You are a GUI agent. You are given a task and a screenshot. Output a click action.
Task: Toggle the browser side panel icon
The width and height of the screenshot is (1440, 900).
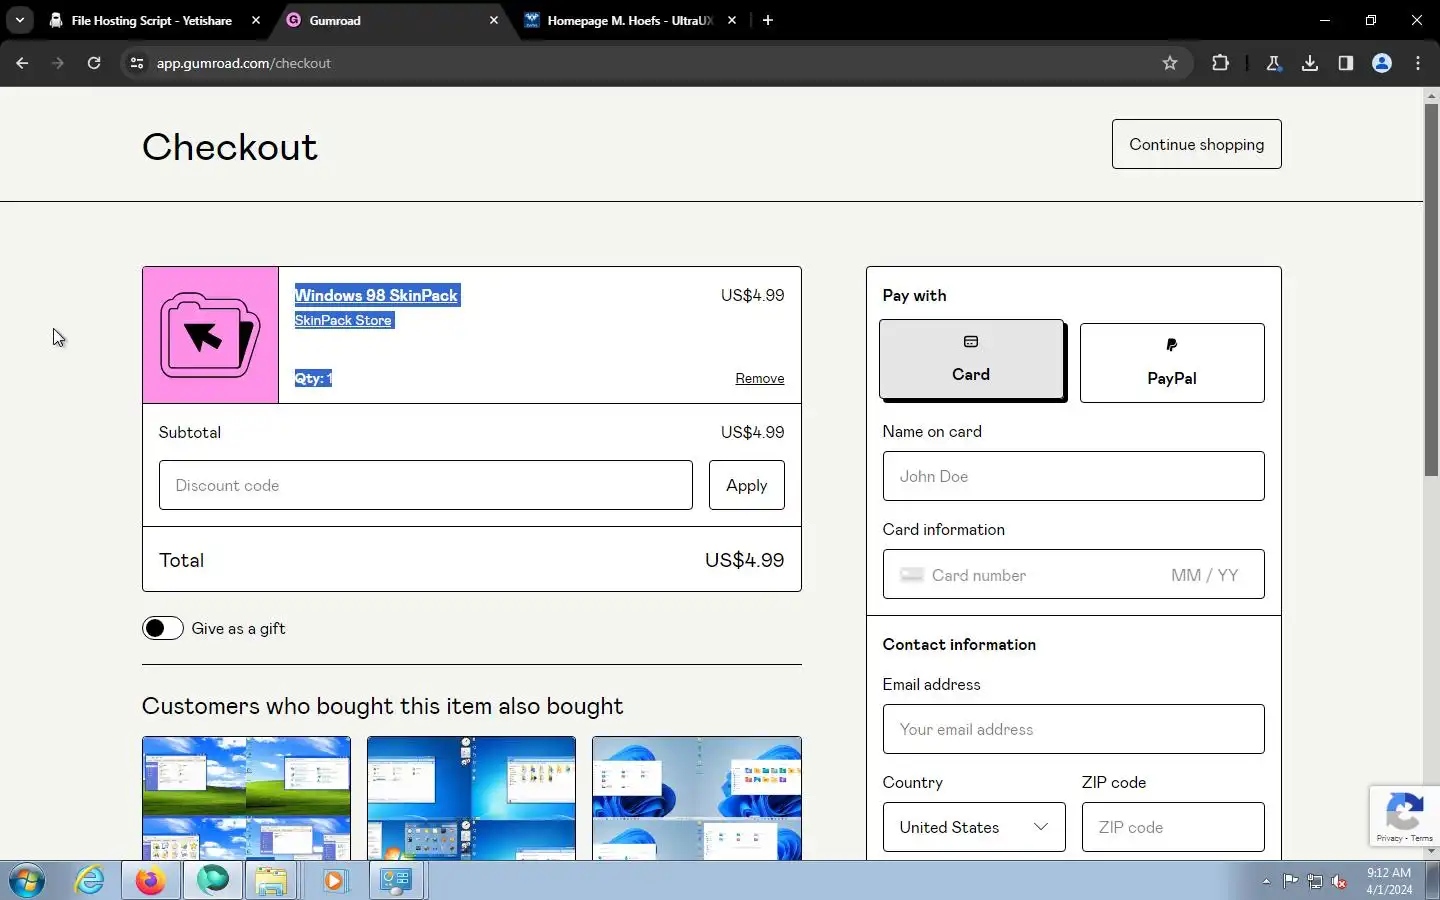1346,63
